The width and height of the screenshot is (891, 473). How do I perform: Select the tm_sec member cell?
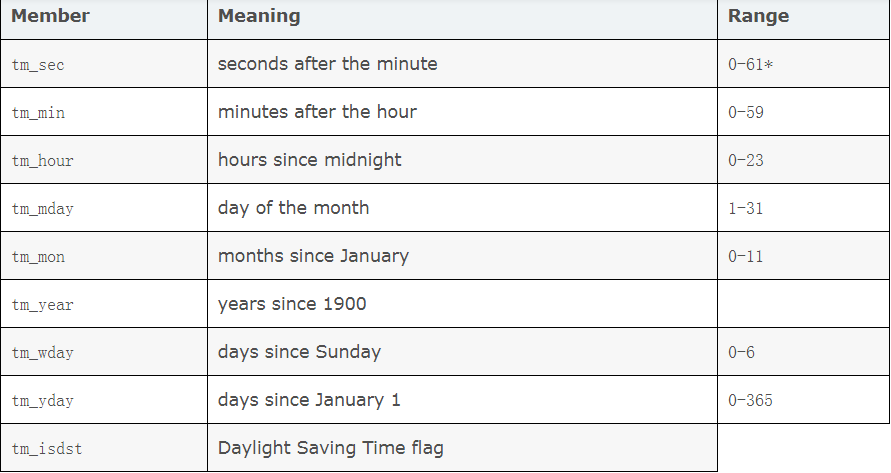(x=104, y=64)
